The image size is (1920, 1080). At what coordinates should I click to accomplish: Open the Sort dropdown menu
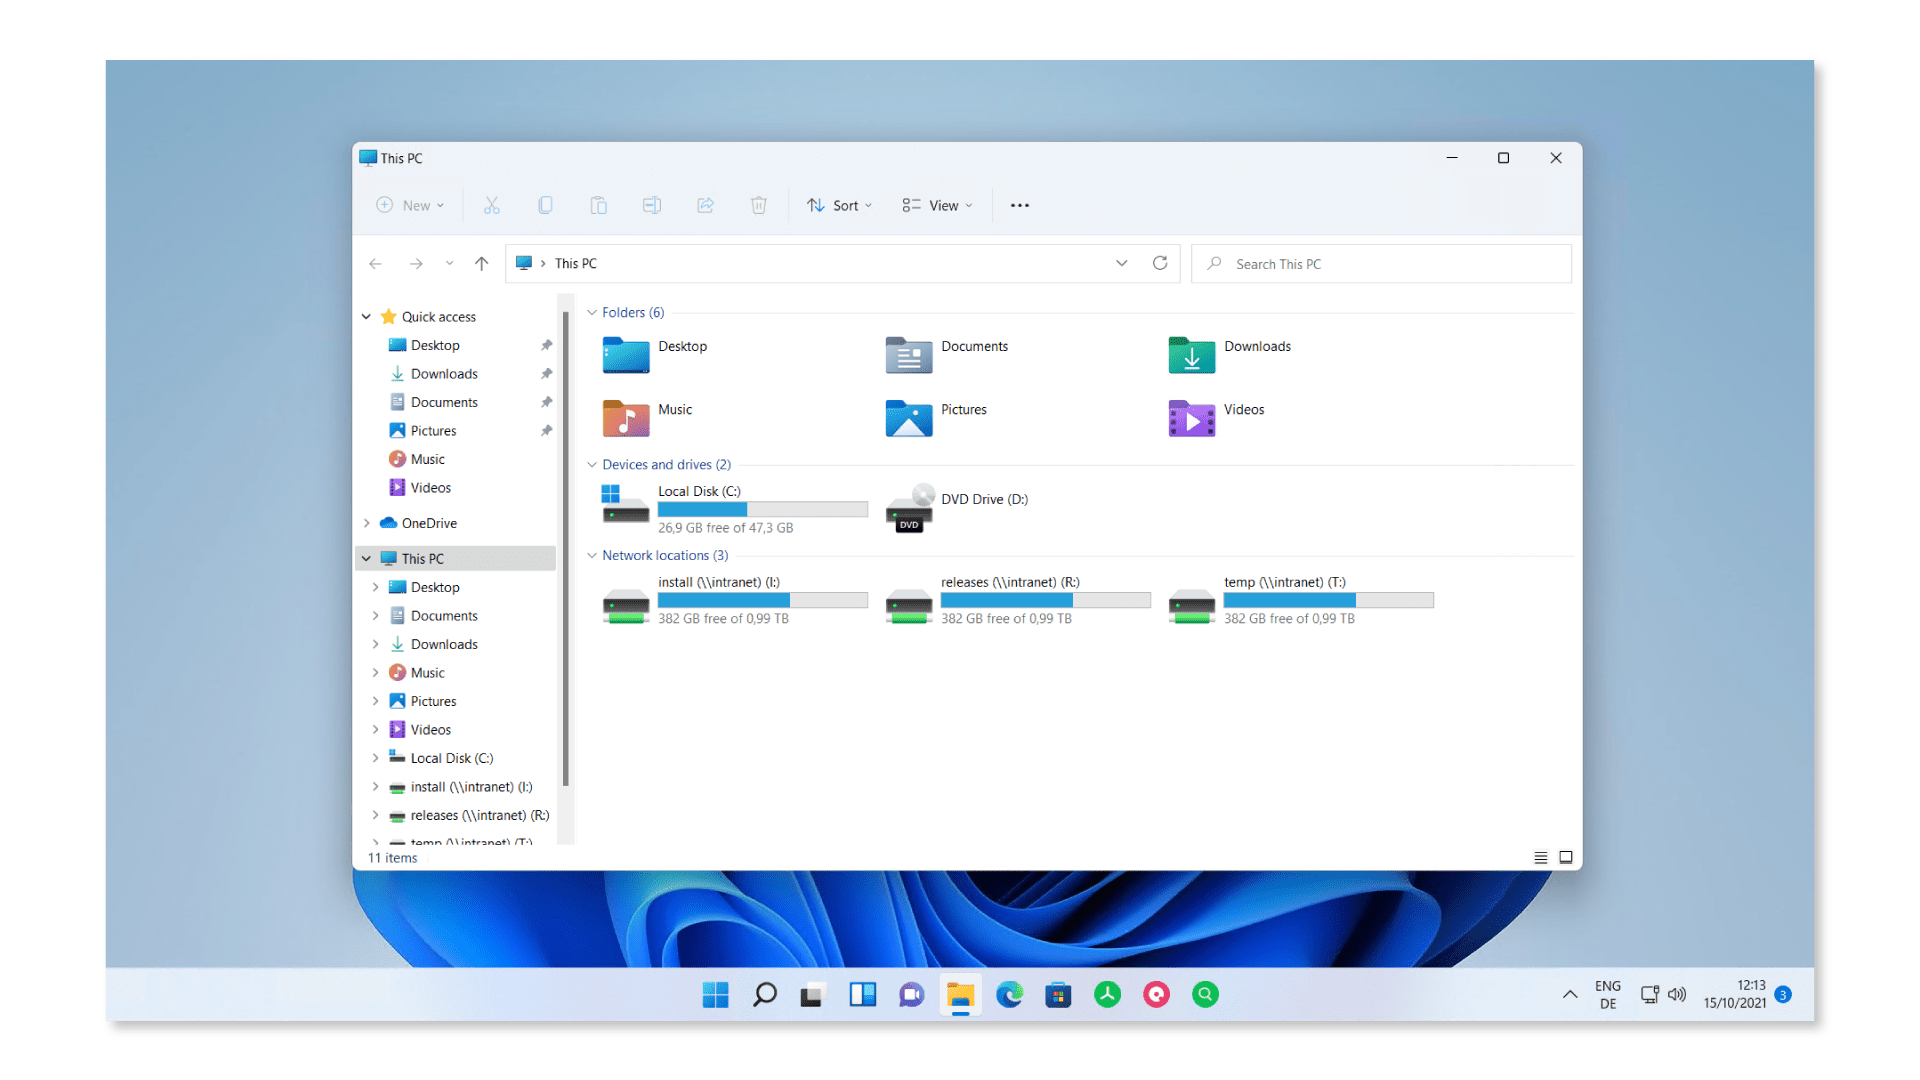coord(839,205)
